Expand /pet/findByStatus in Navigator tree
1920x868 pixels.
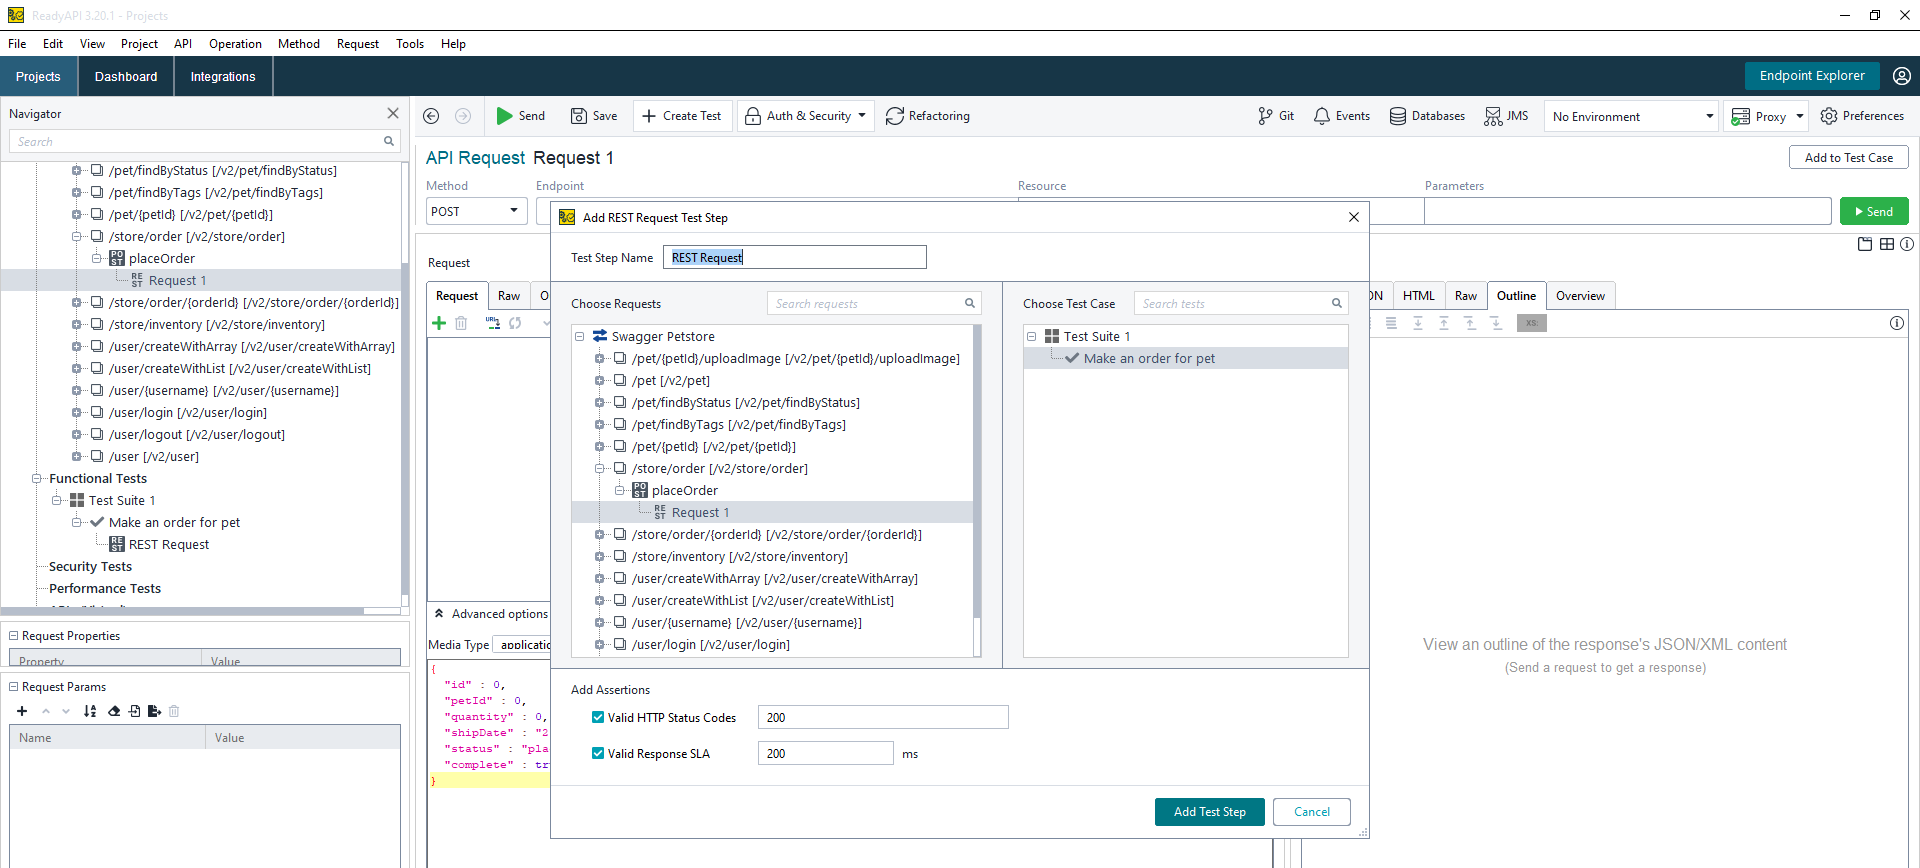[x=76, y=171]
